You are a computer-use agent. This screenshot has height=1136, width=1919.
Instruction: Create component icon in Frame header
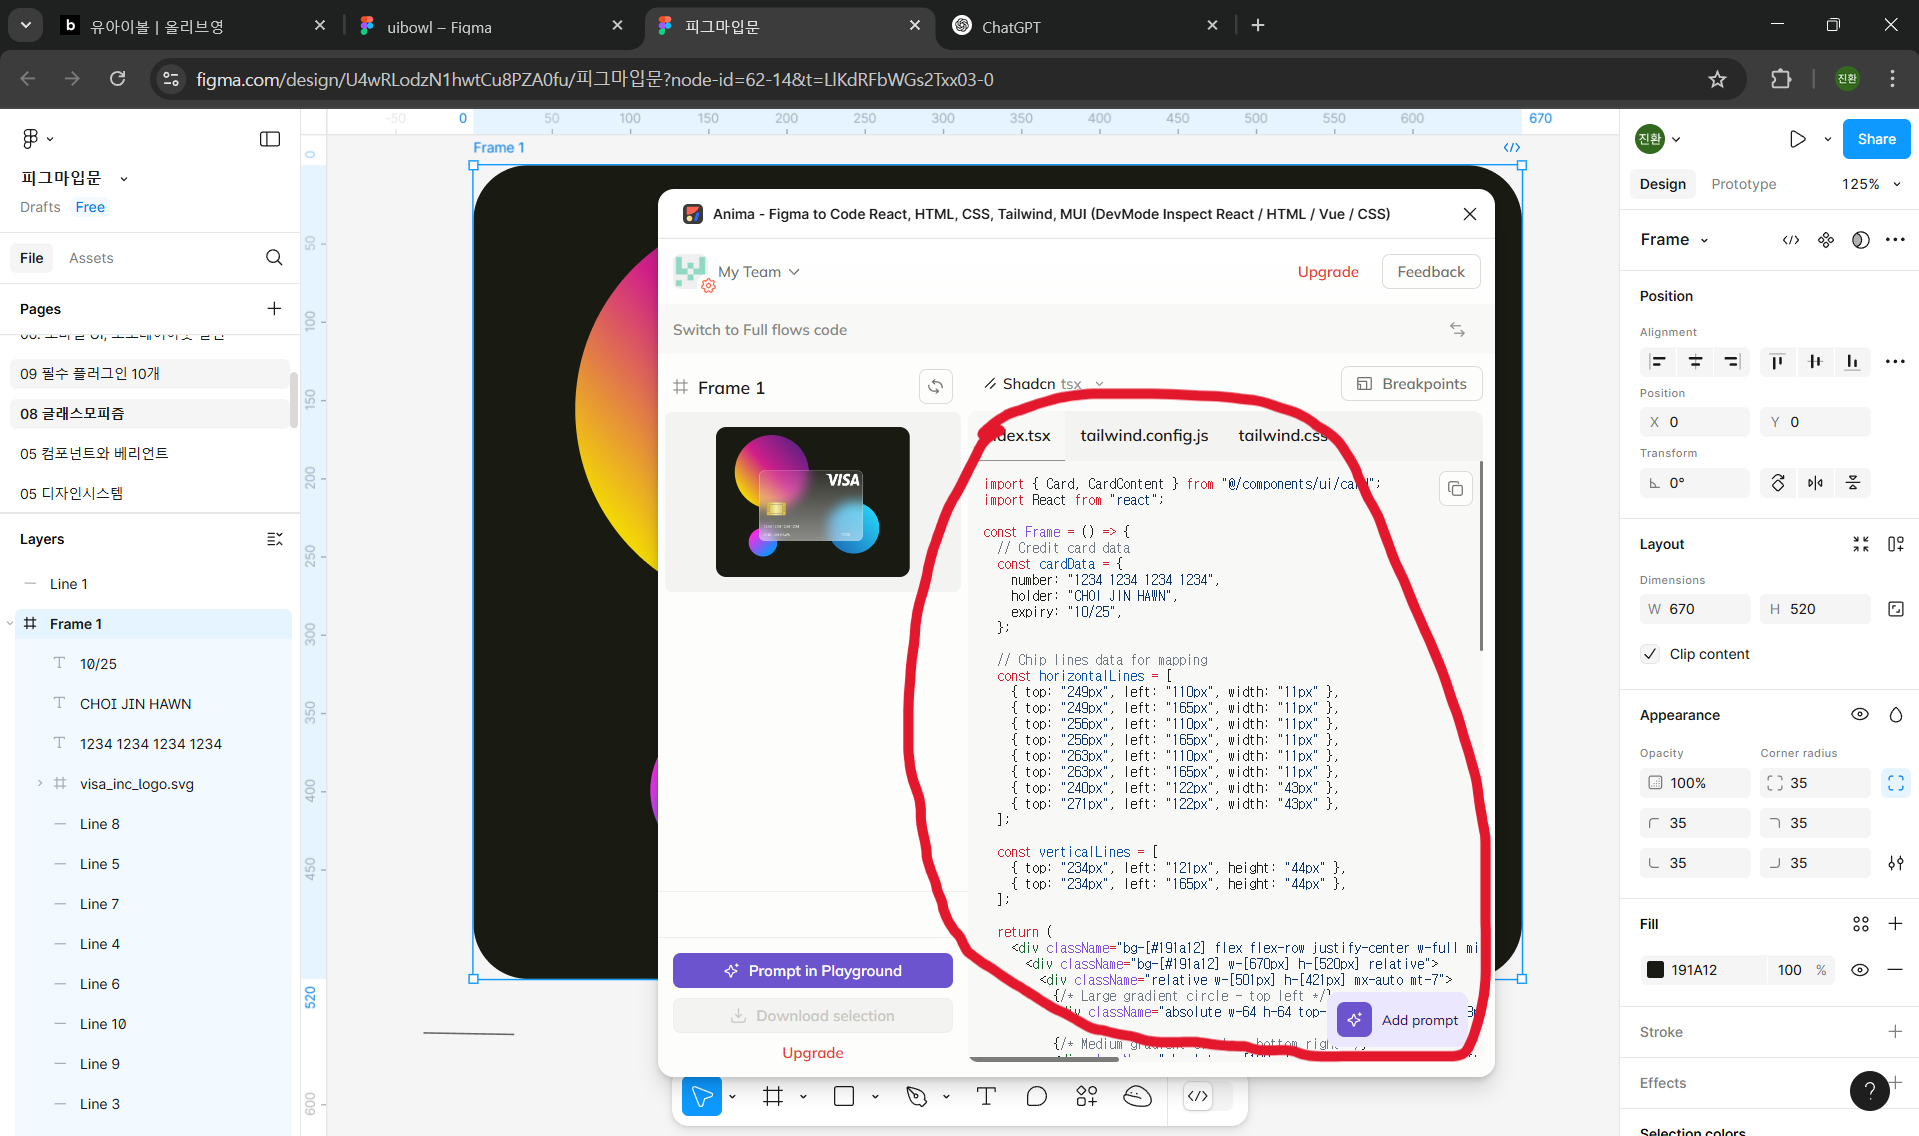coord(1826,240)
